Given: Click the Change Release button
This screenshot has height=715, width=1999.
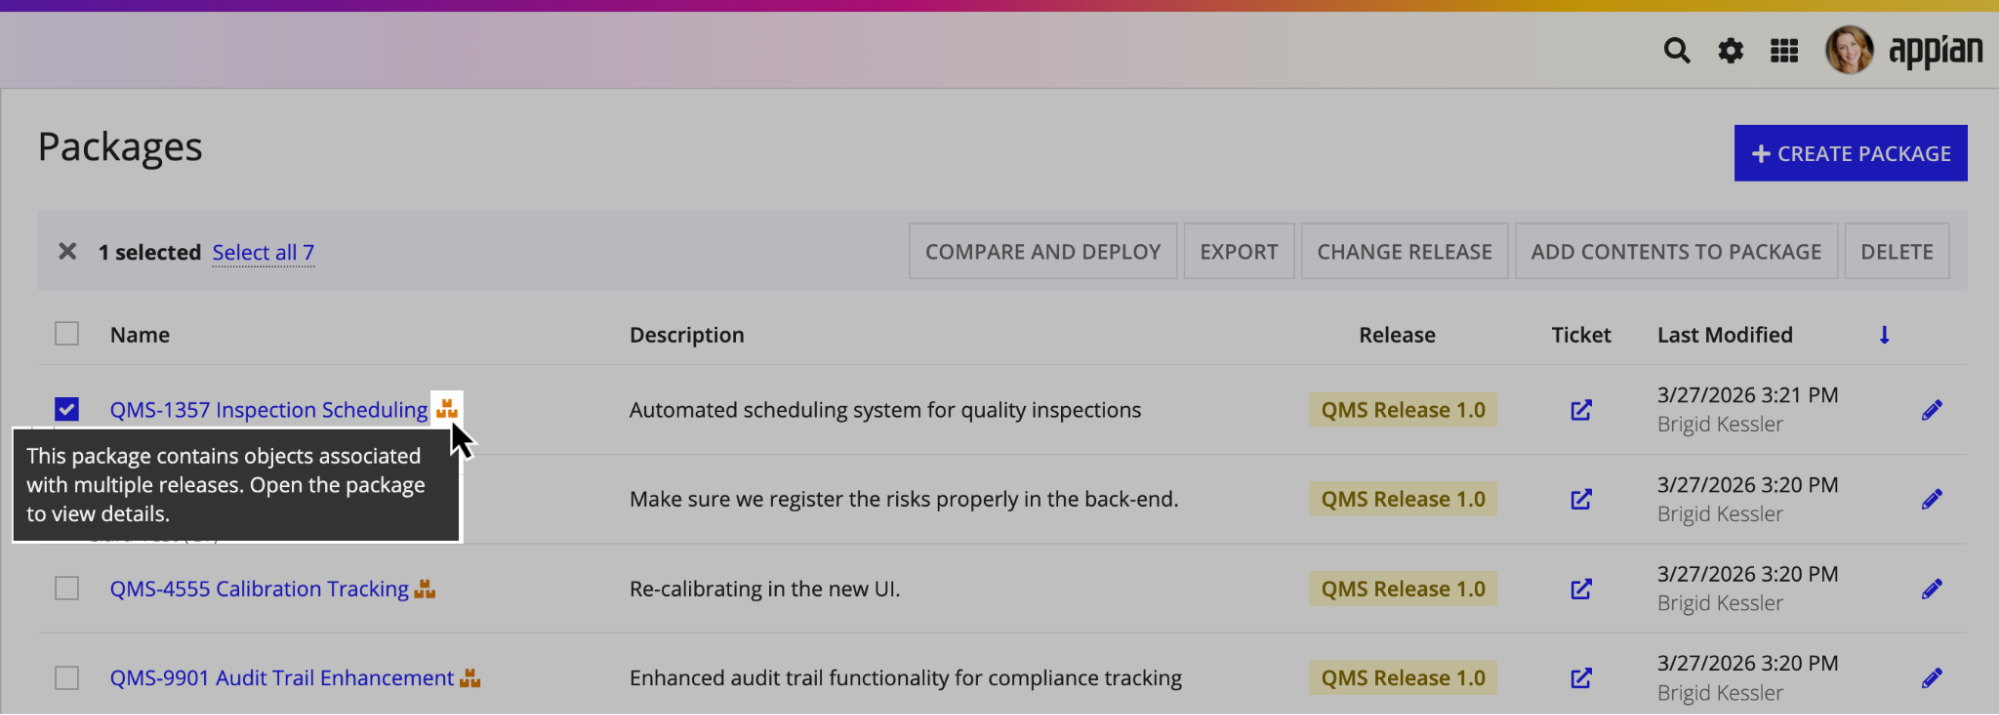Looking at the screenshot, I should coord(1404,251).
